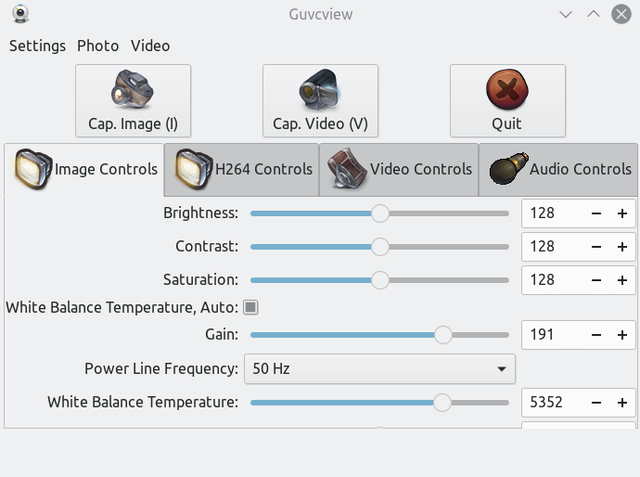The width and height of the screenshot is (640, 477).
Task: Click the Audio Controls microphone icon
Action: (x=509, y=168)
